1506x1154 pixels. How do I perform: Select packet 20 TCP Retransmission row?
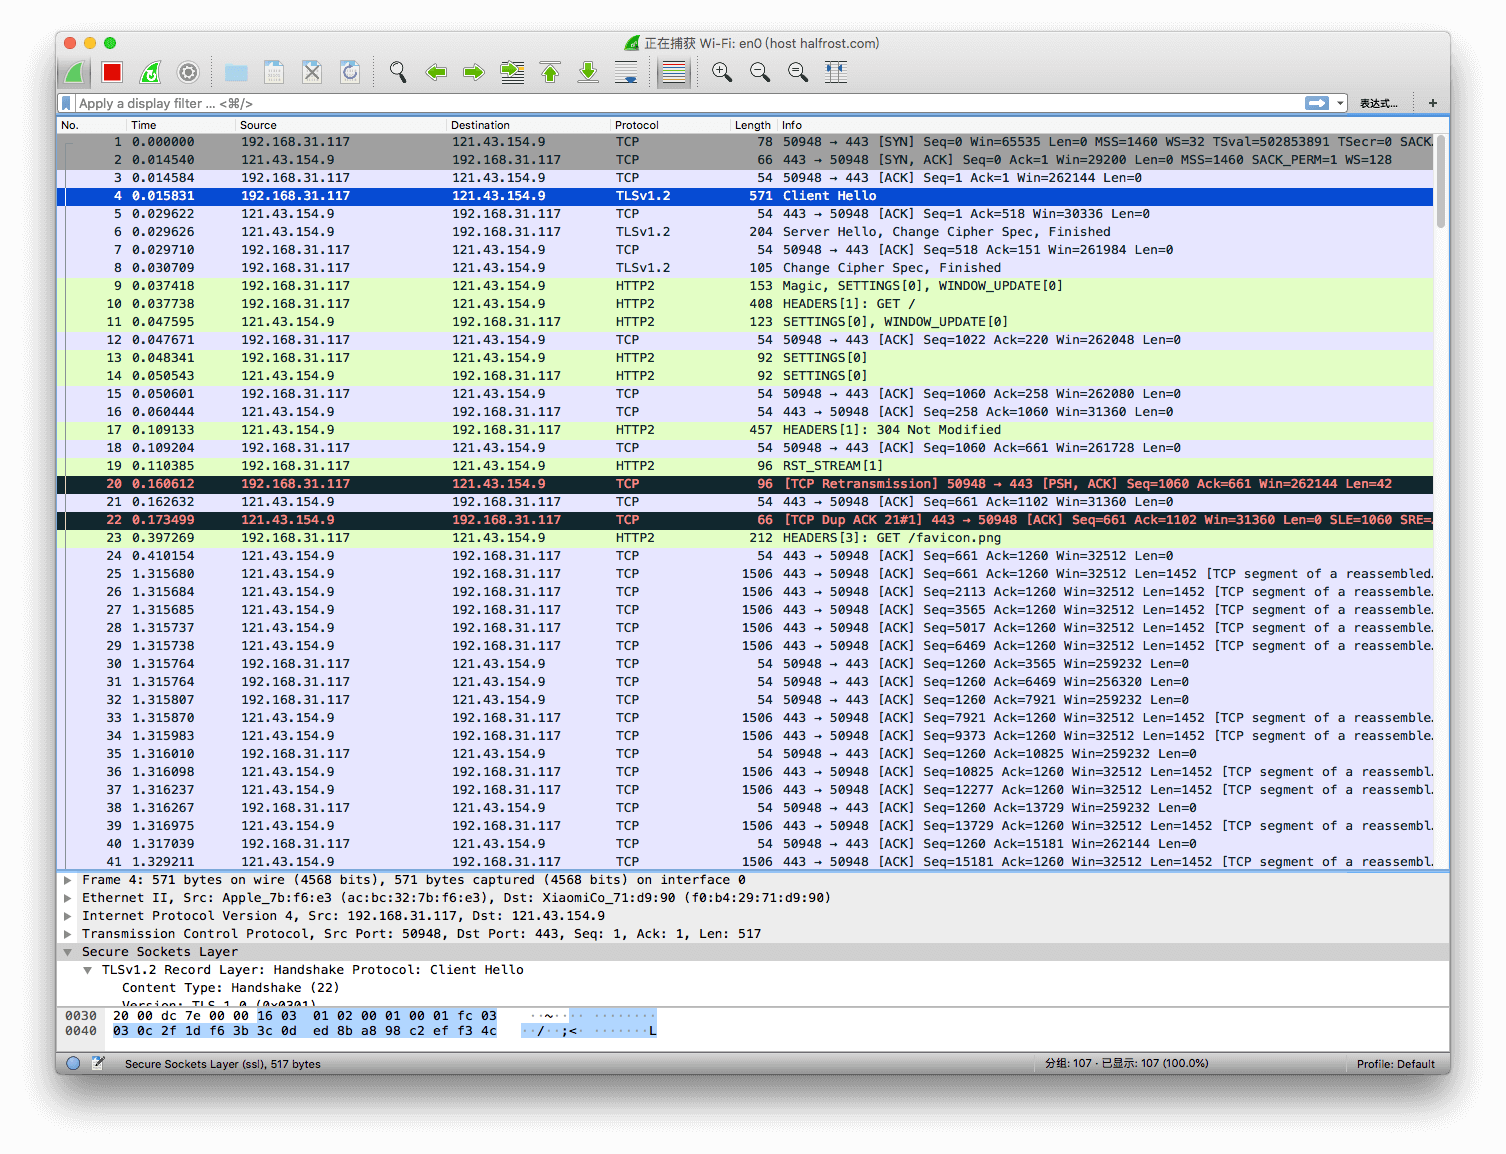click(x=745, y=484)
